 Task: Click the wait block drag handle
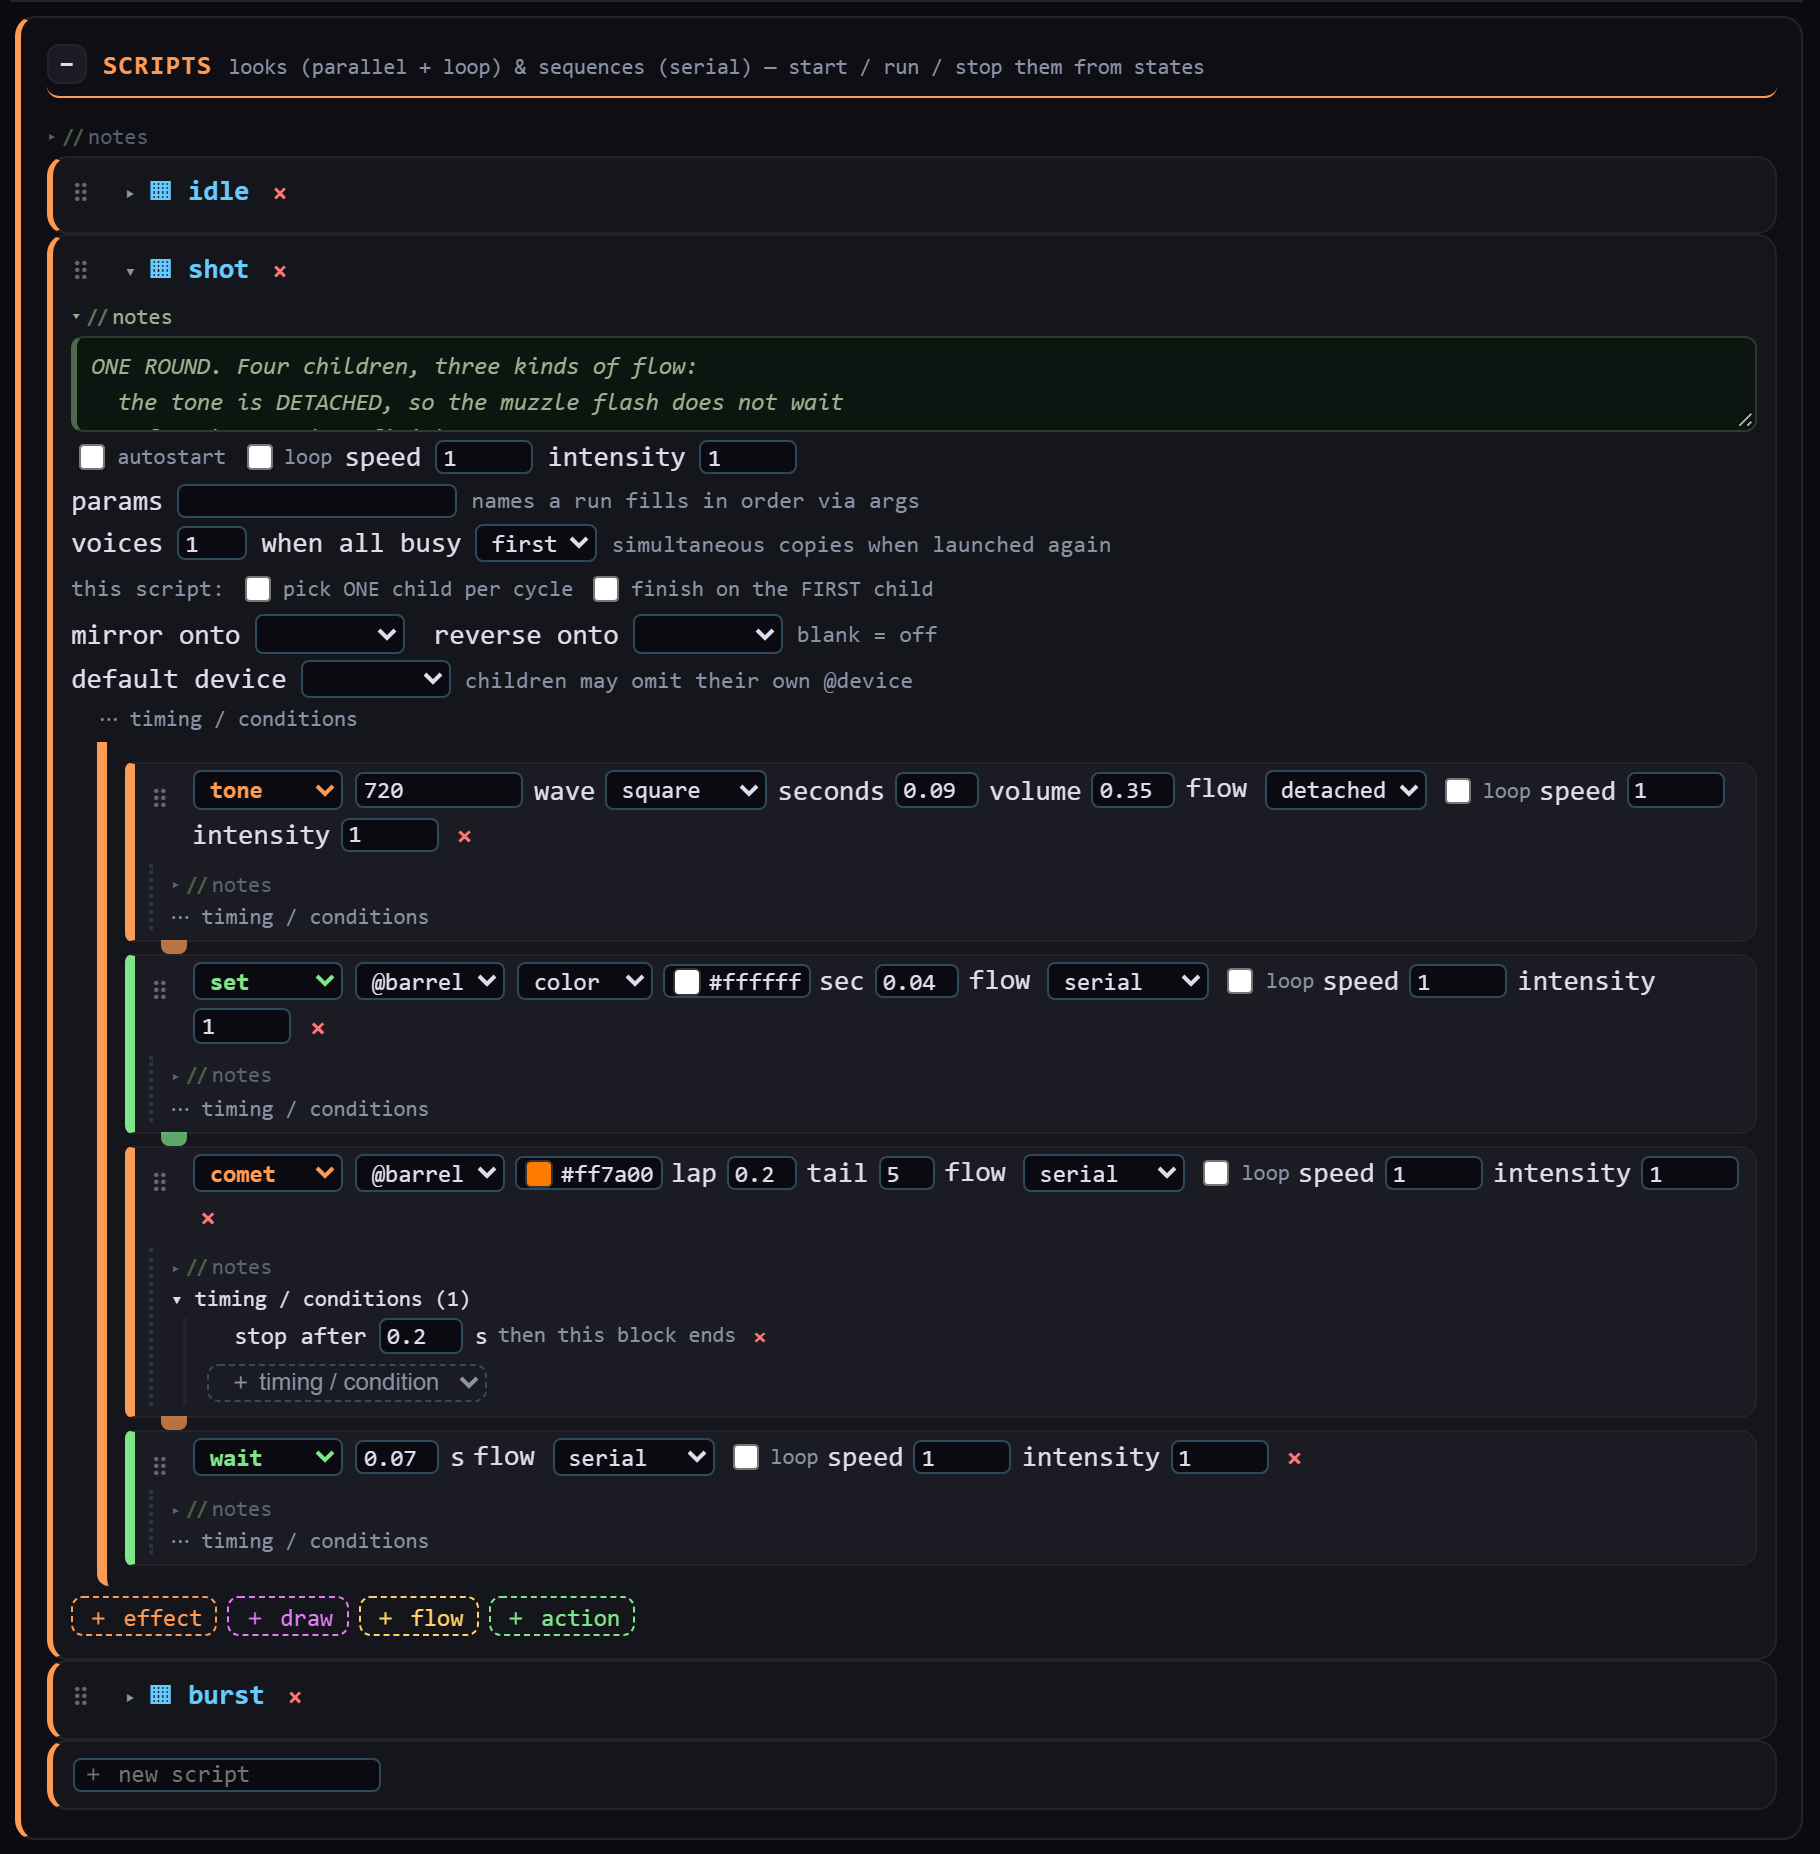point(160,1465)
